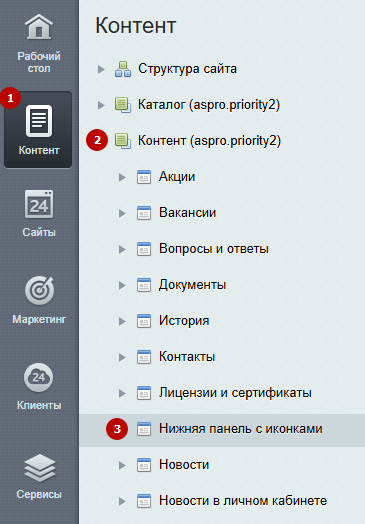Open the Рабочий стол home icon
This screenshot has height=524, width=365.
click(x=39, y=27)
